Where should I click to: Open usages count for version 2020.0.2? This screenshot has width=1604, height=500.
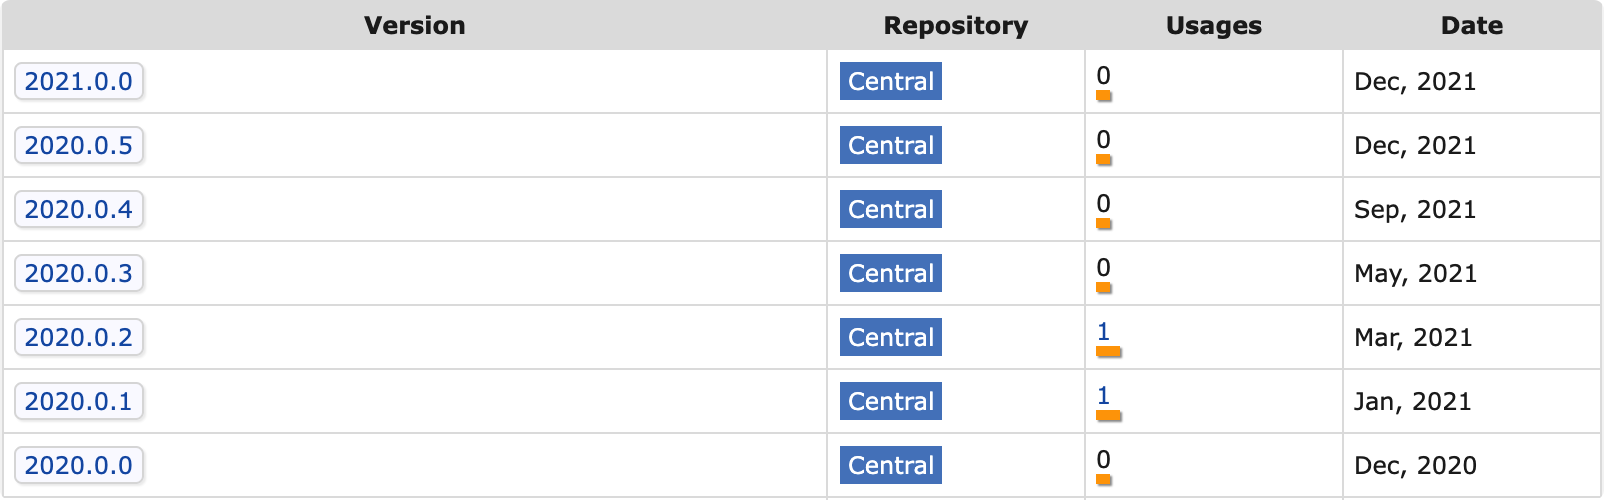pyautogui.click(x=1103, y=331)
